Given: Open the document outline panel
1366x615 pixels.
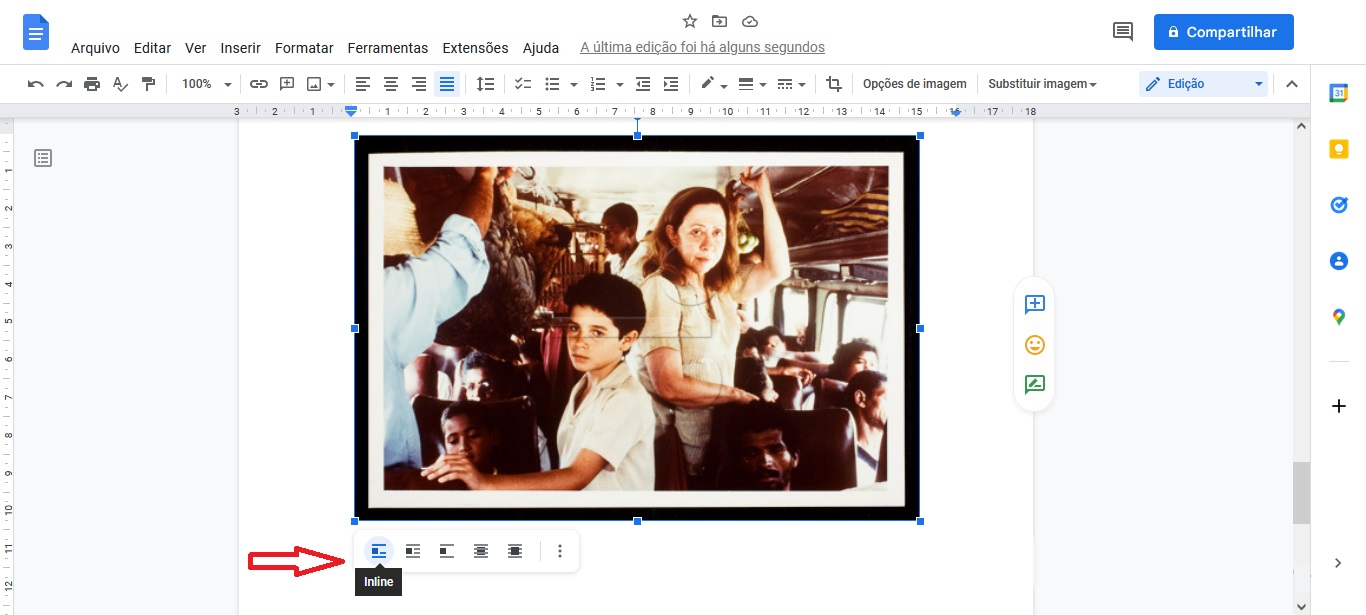Looking at the screenshot, I should [x=43, y=158].
